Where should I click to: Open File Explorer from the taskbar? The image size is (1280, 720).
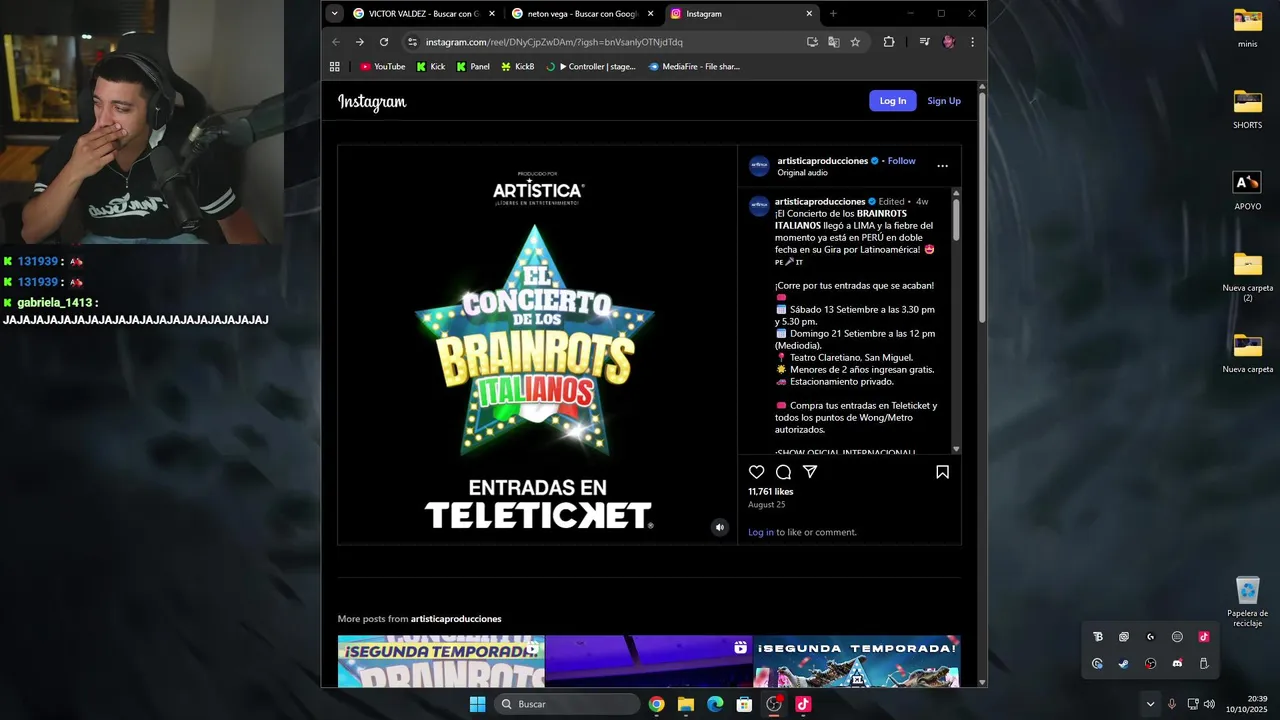[x=686, y=704]
